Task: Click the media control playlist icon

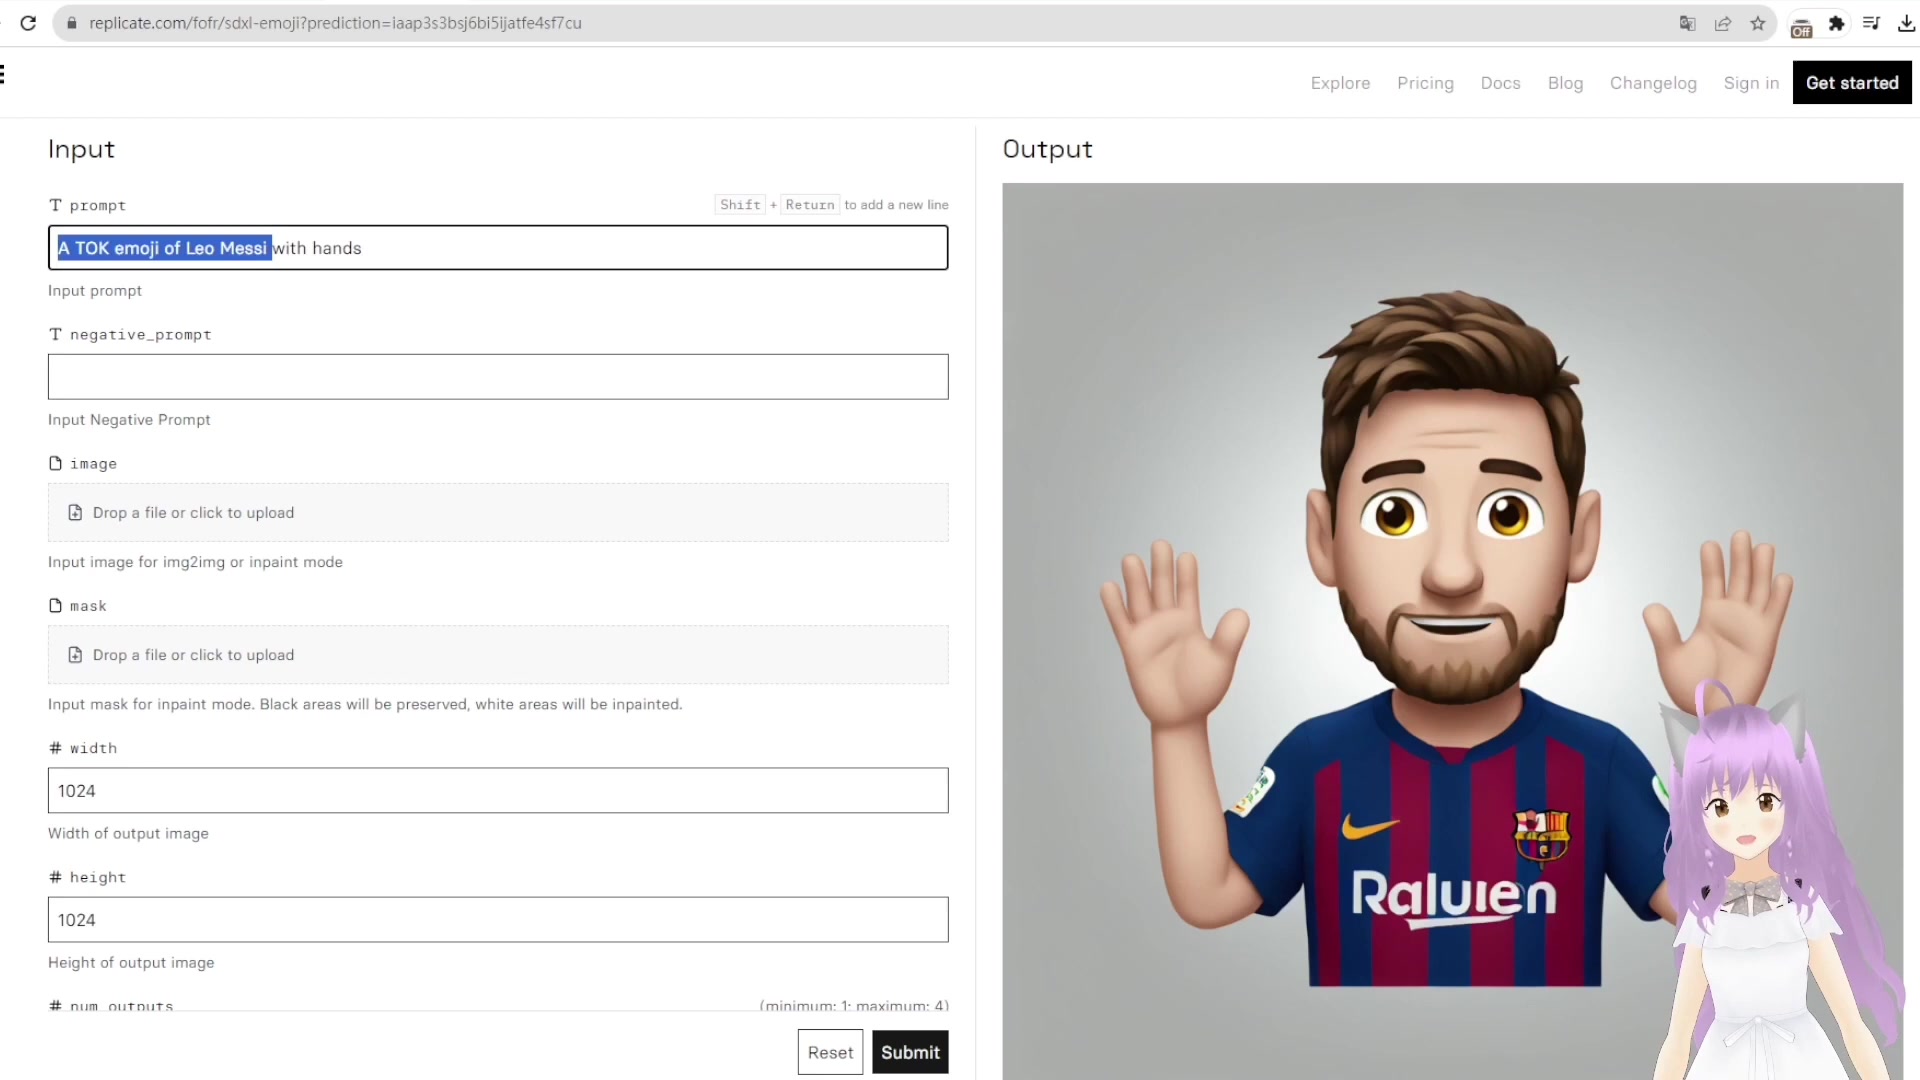Action: (1871, 23)
